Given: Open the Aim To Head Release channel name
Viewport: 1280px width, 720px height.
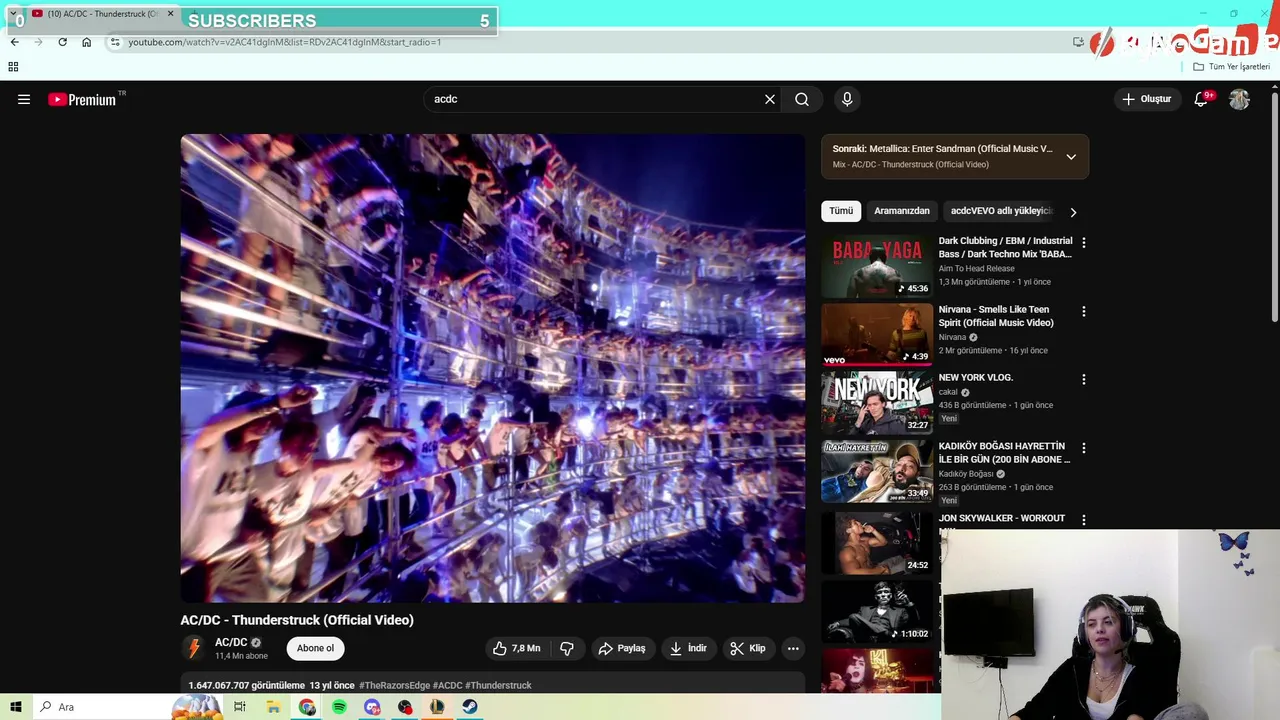Looking at the screenshot, I should (x=976, y=268).
